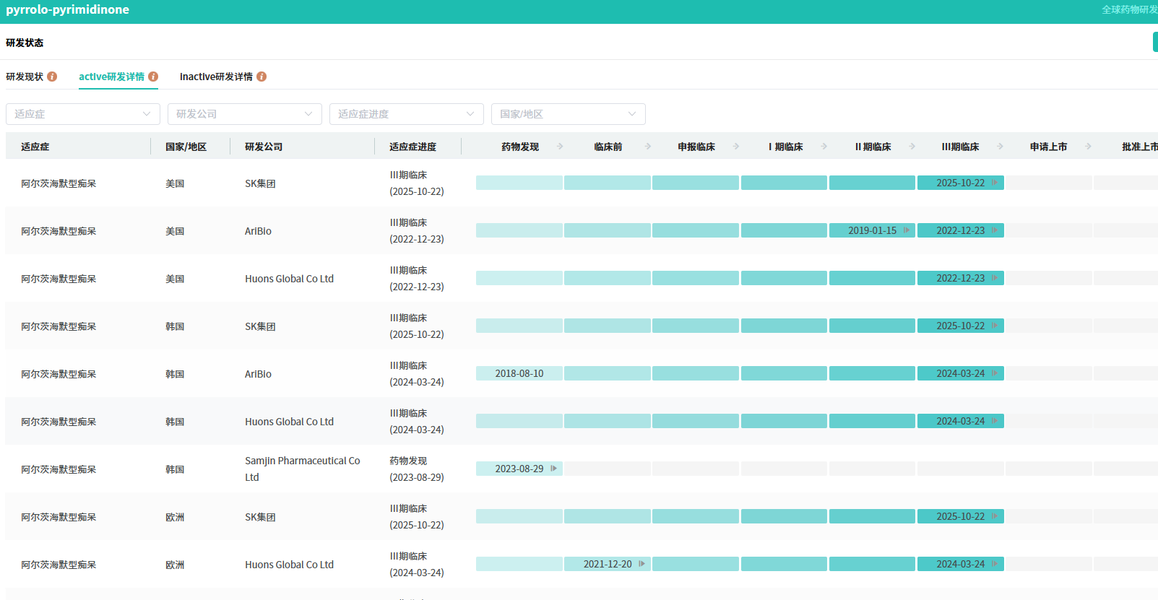Click flag icon on Samjin 2023-08-29 bar
Screen dimensions: 1158x600
pos(554,468)
